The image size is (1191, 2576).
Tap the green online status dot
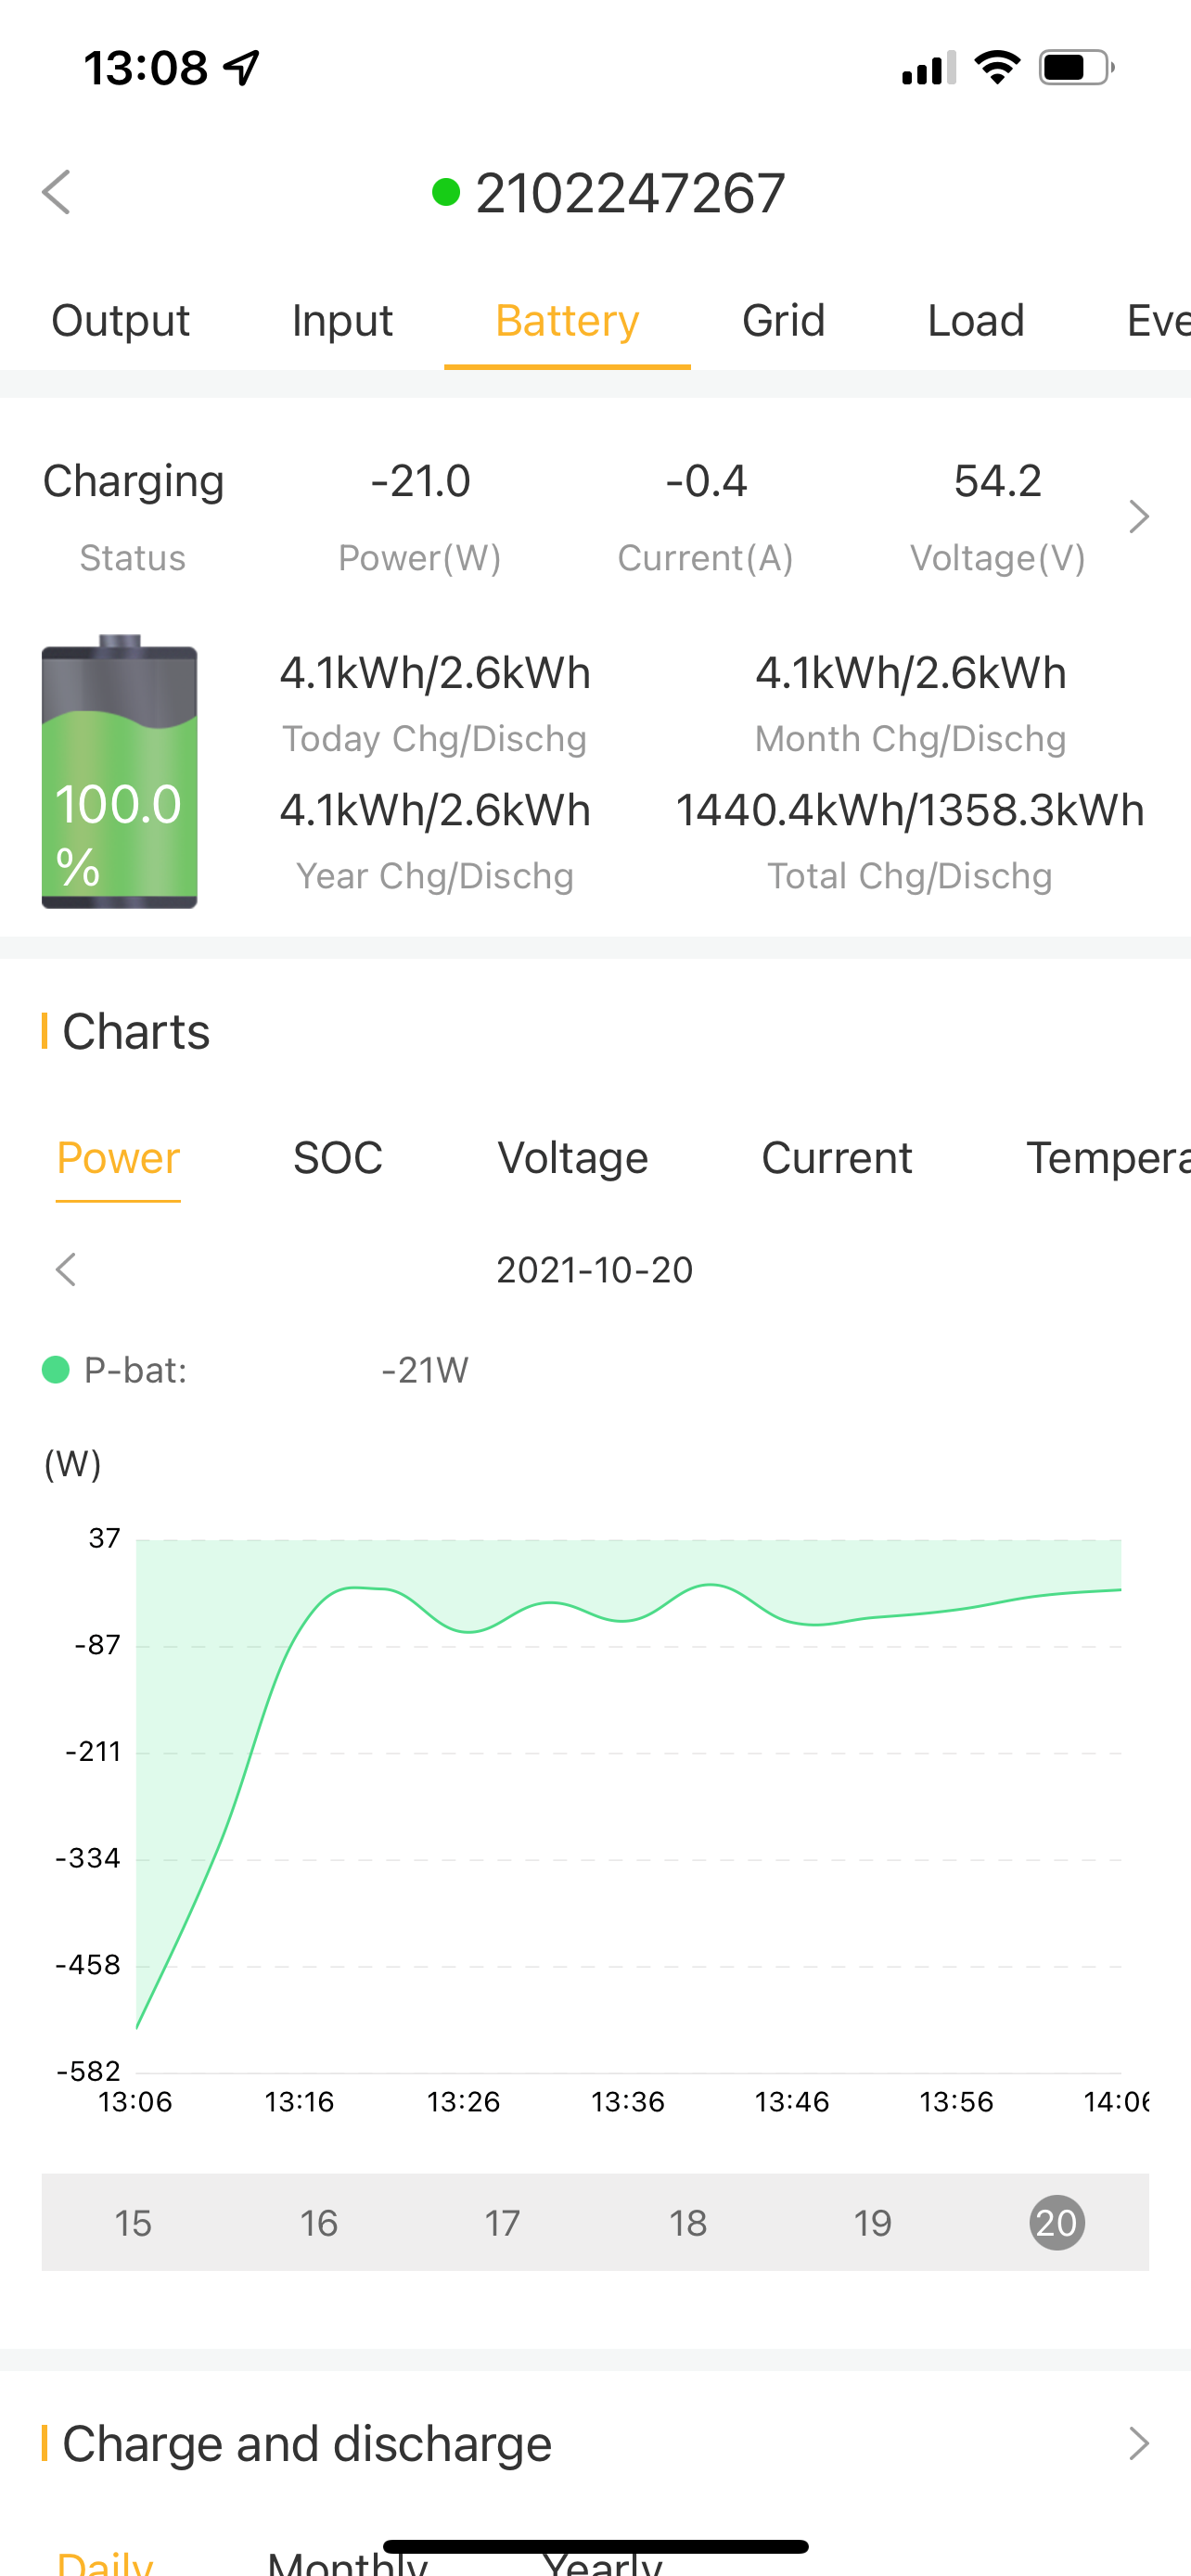pos(446,192)
